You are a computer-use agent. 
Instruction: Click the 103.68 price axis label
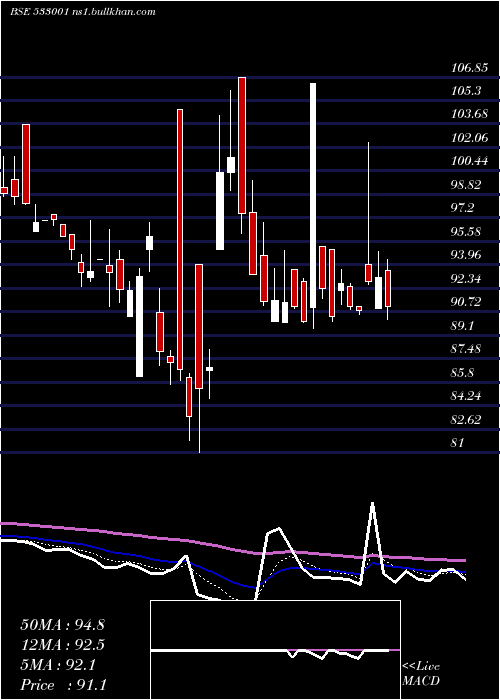[469, 114]
